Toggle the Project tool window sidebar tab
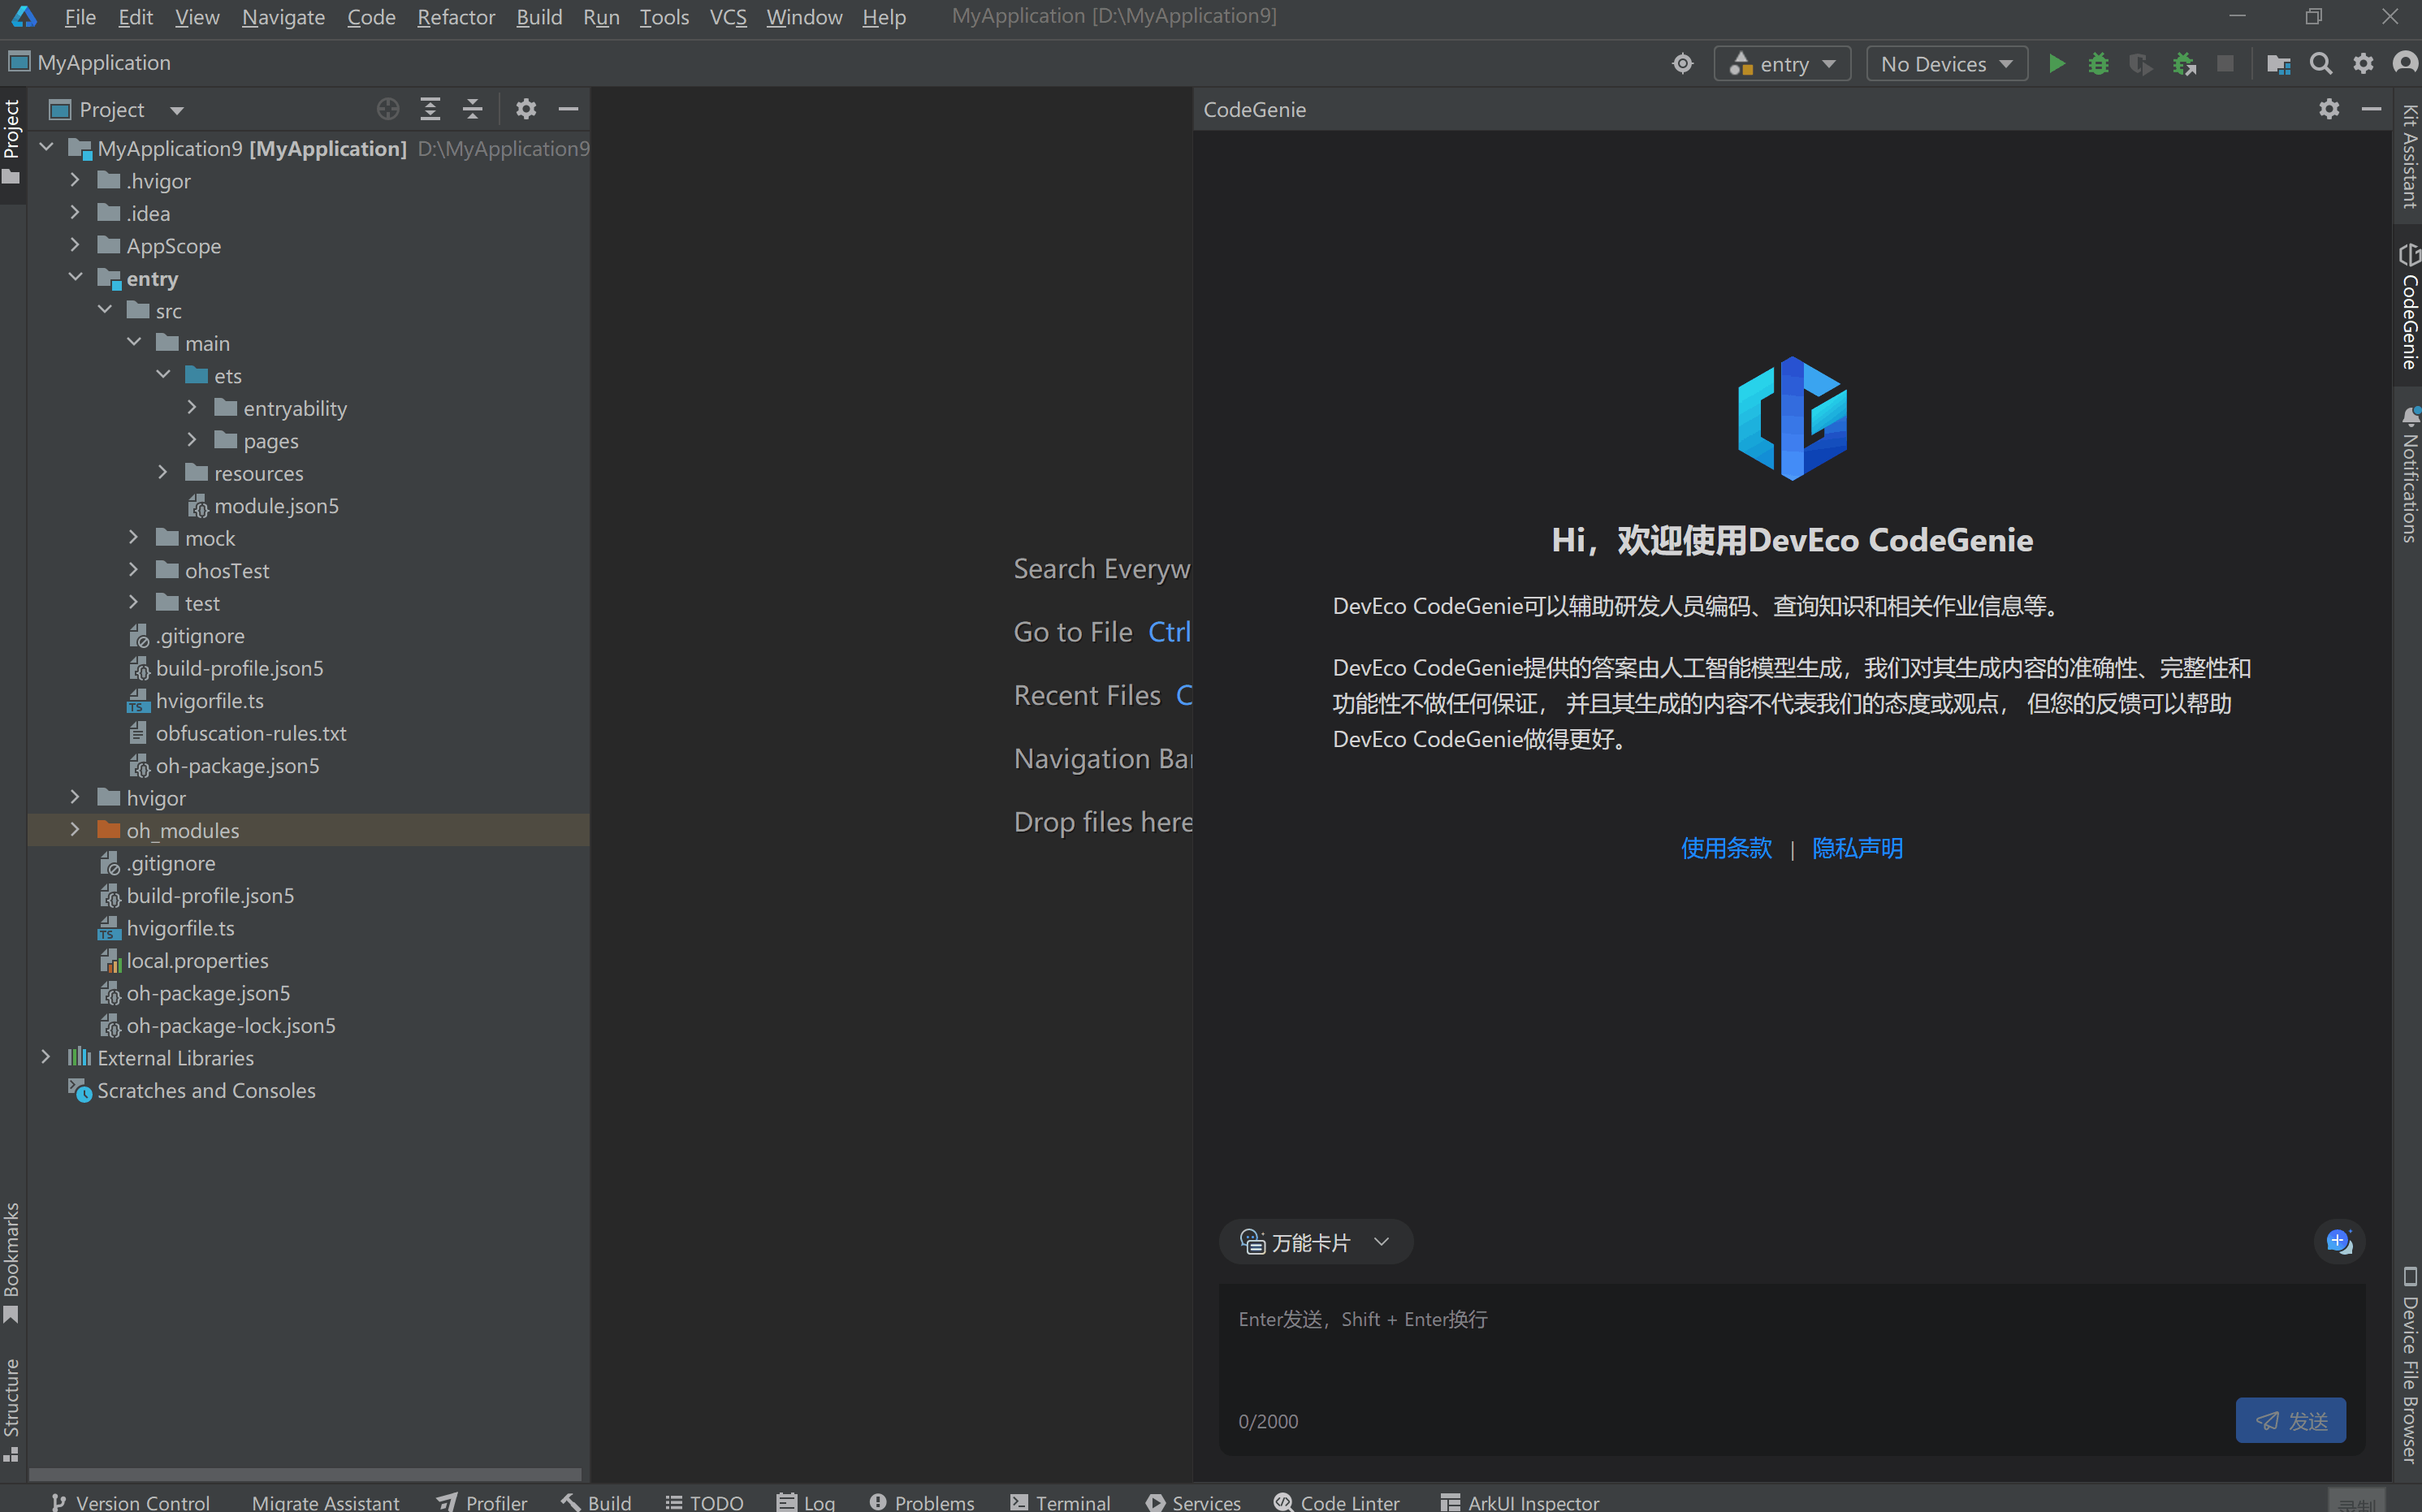 tap(12, 140)
